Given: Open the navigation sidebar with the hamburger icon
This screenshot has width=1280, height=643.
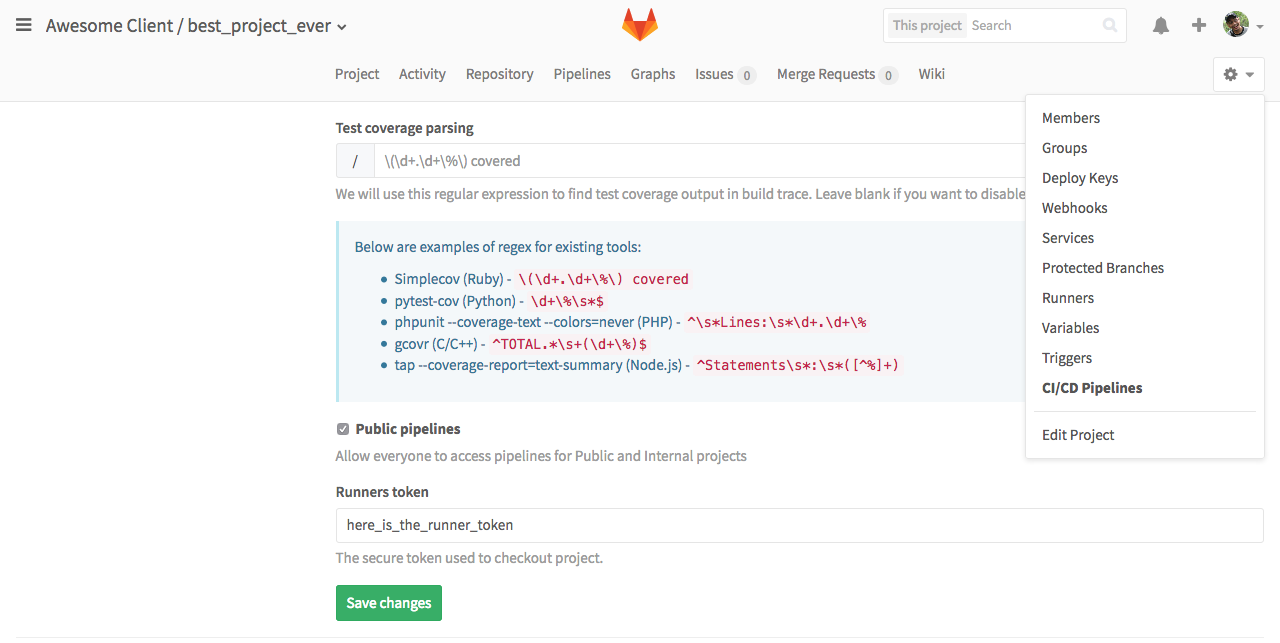Looking at the screenshot, I should click(x=23, y=25).
